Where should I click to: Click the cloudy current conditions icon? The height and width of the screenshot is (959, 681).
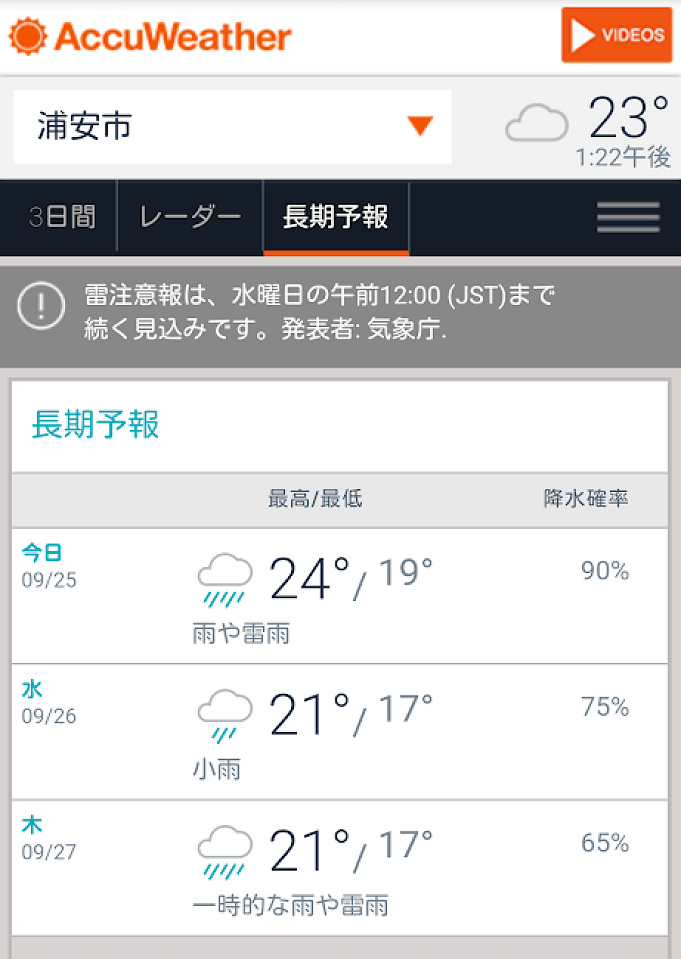(537, 123)
